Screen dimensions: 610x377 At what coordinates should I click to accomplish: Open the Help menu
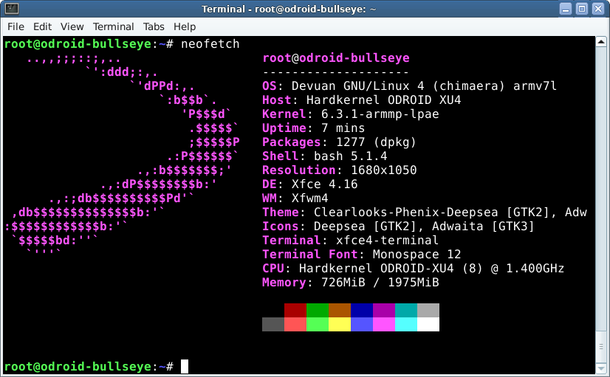(x=184, y=26)
